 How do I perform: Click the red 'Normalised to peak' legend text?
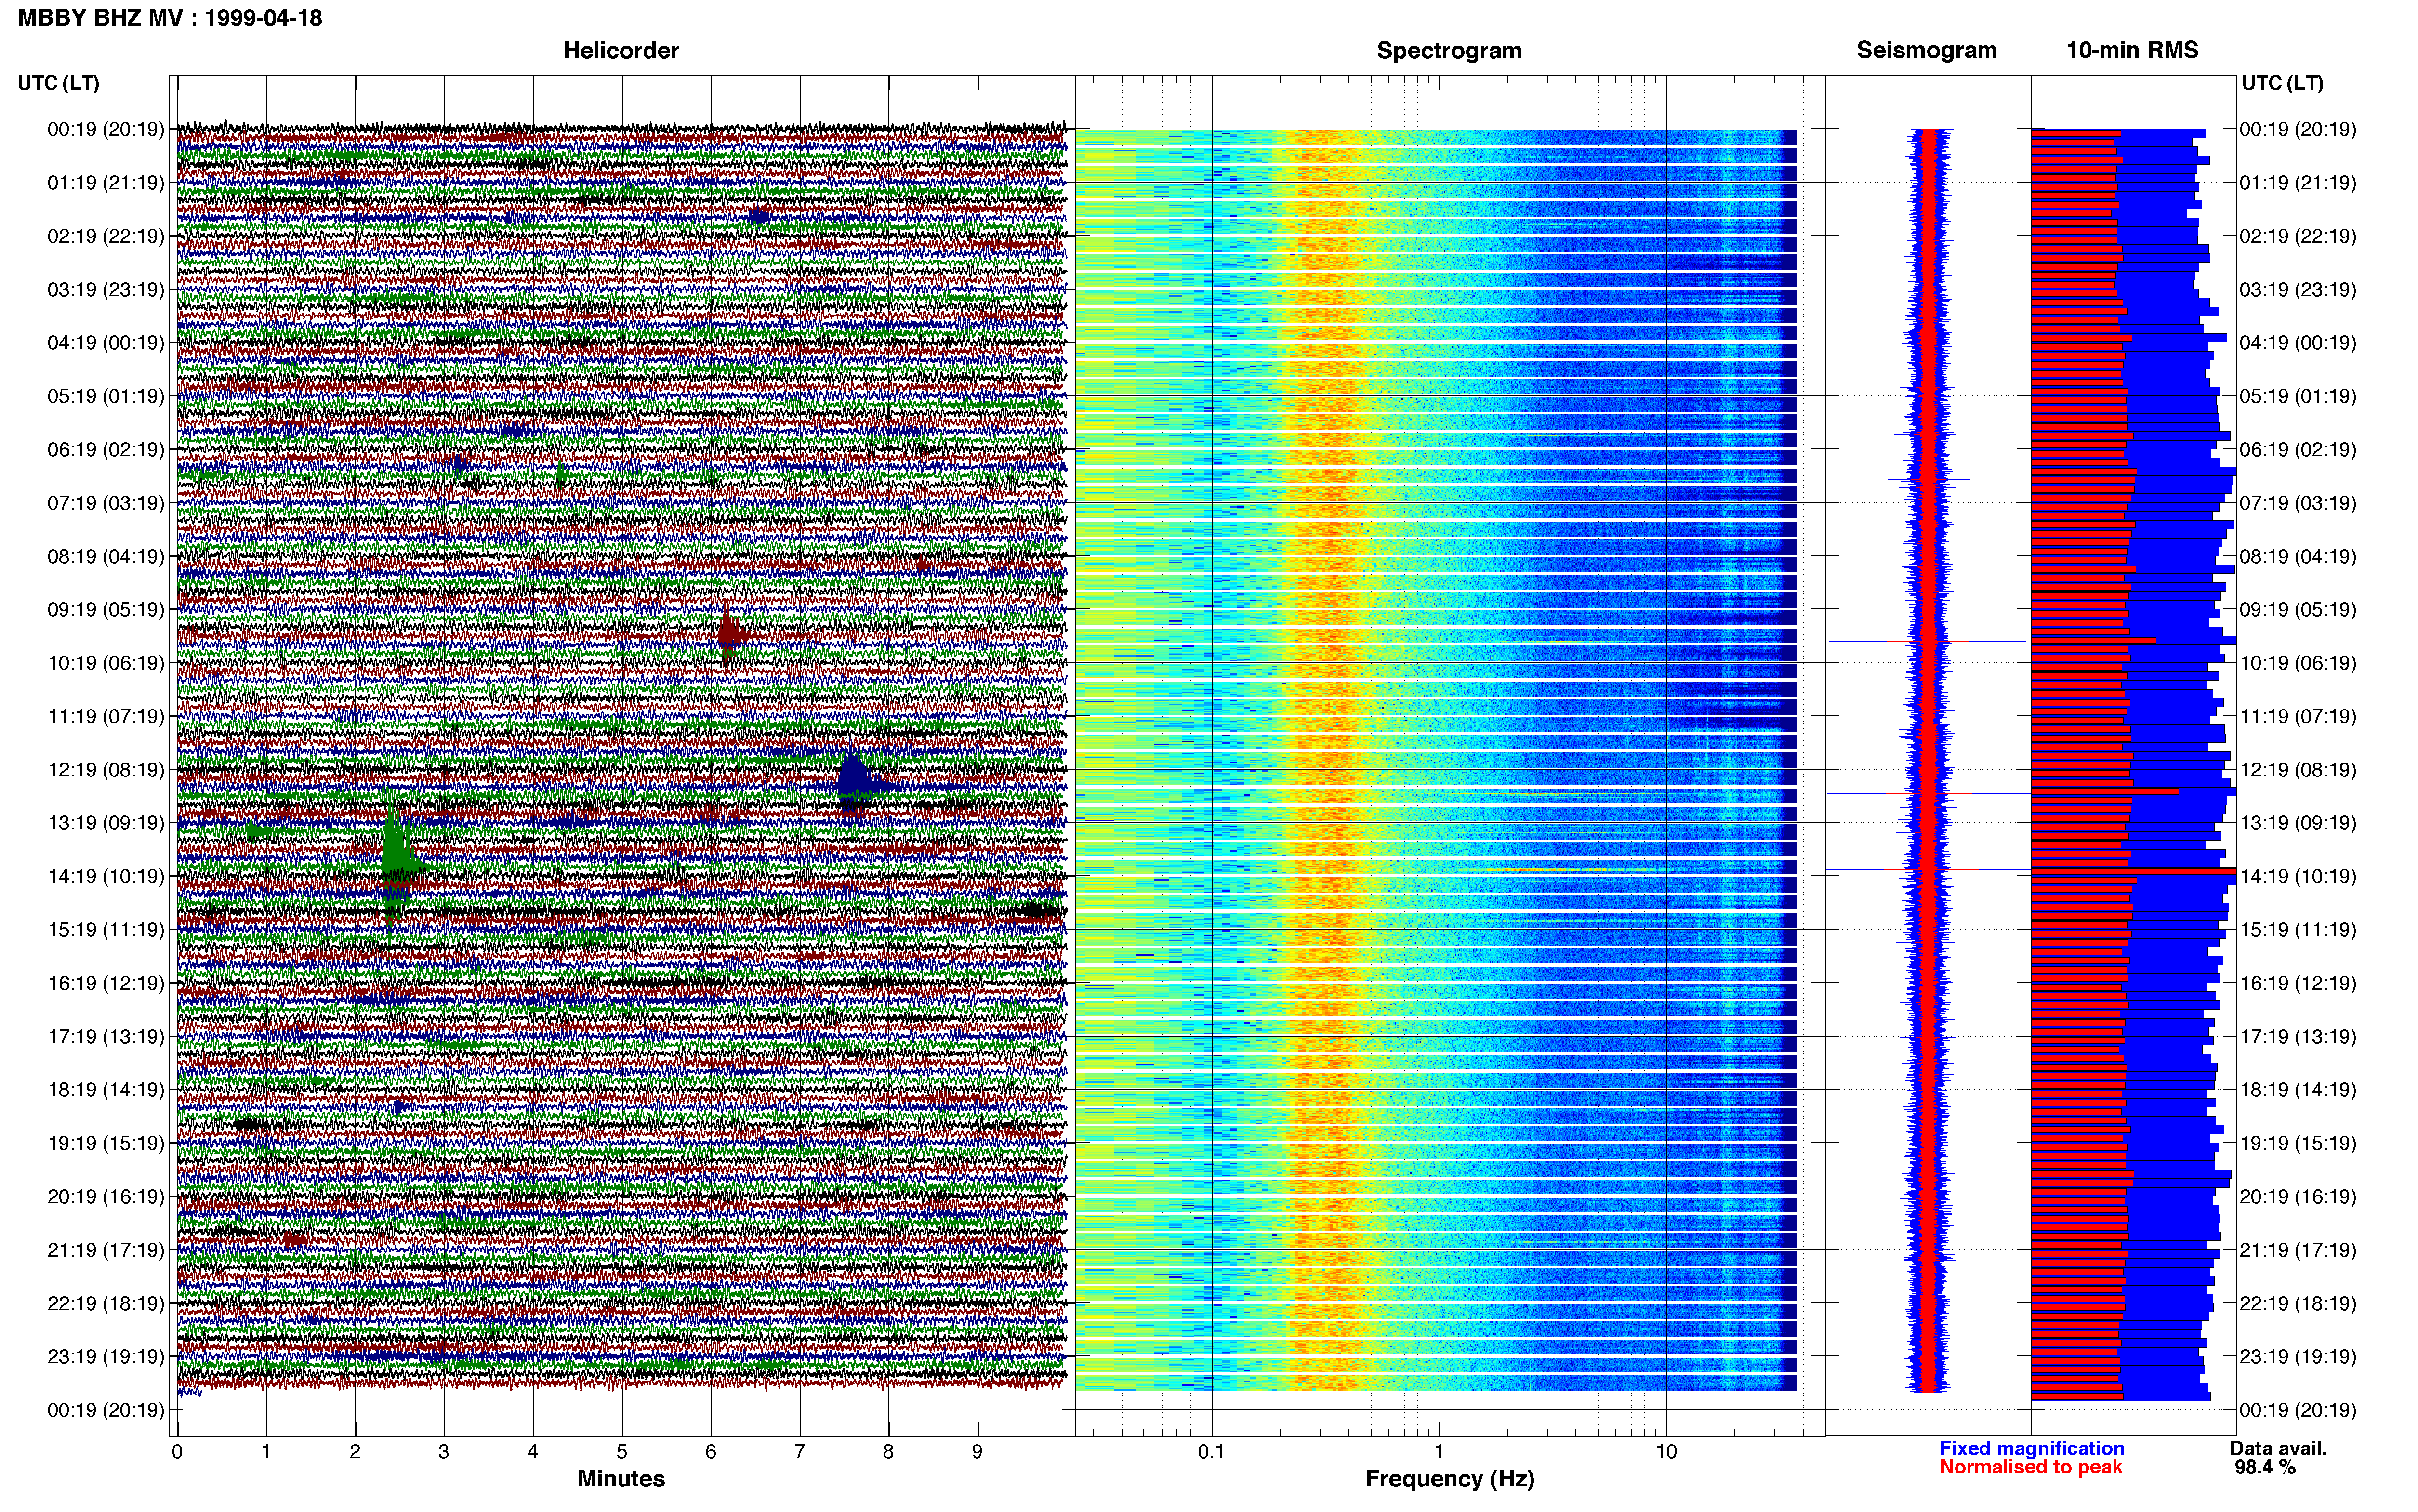(2030, 1467)
